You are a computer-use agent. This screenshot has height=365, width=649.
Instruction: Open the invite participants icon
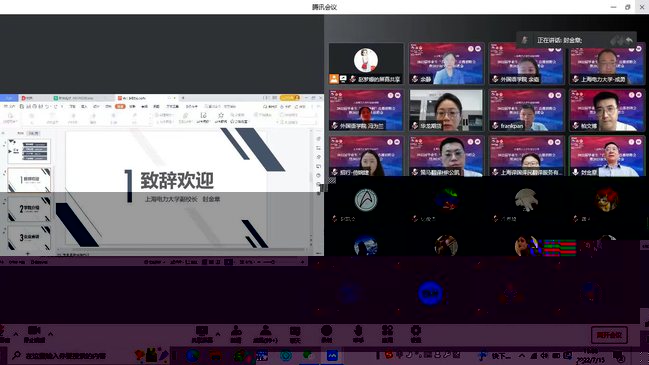tap(236, 334)
